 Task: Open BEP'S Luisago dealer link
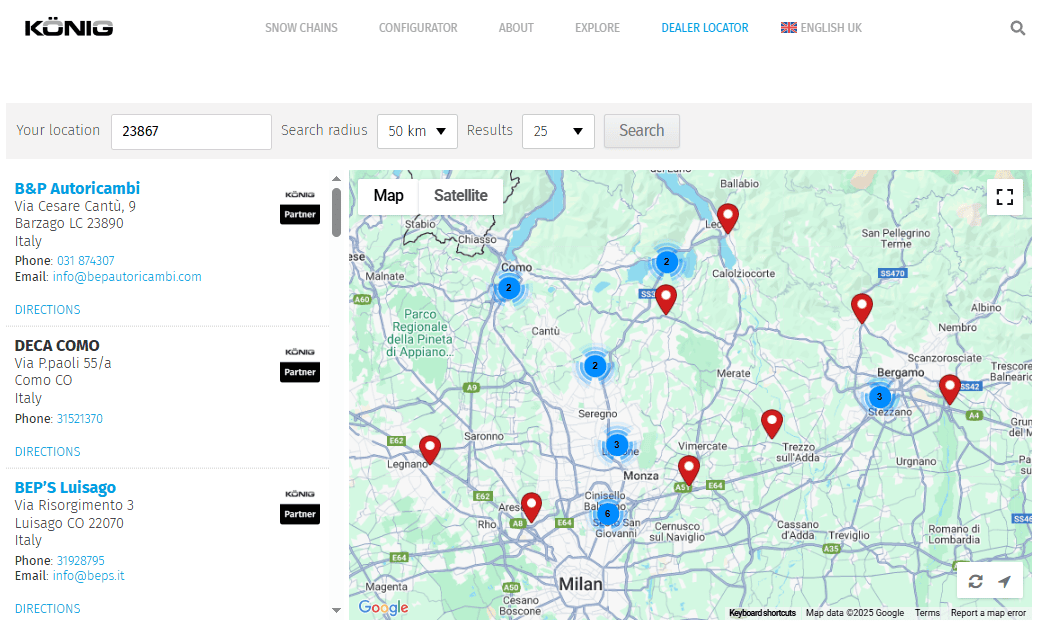click(x=65, y=488)
